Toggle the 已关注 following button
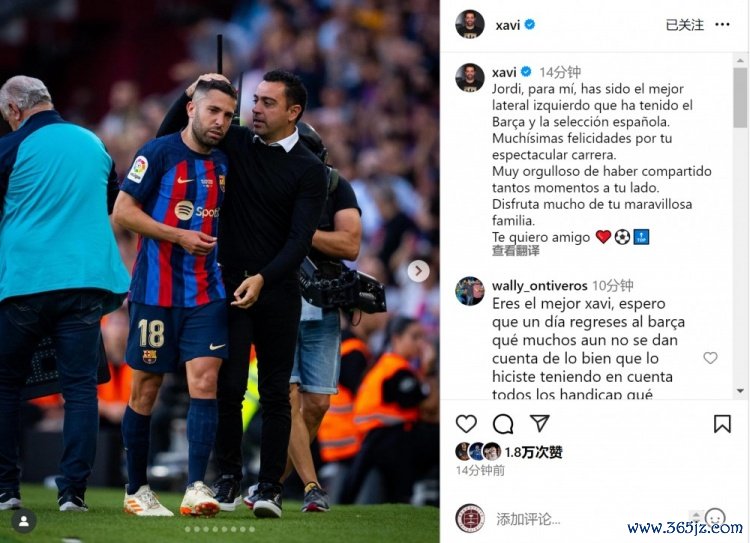750x543 pixels. 684,25
